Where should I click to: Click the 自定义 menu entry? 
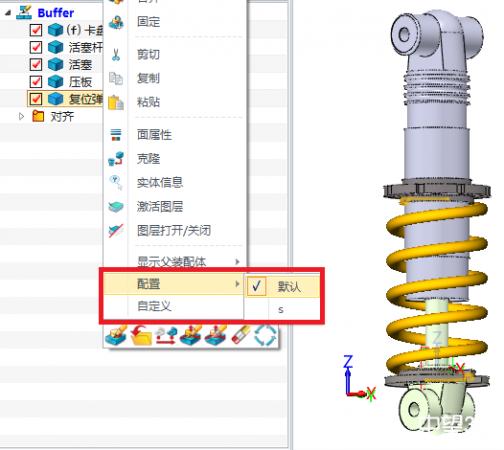(x=154, y=306)
